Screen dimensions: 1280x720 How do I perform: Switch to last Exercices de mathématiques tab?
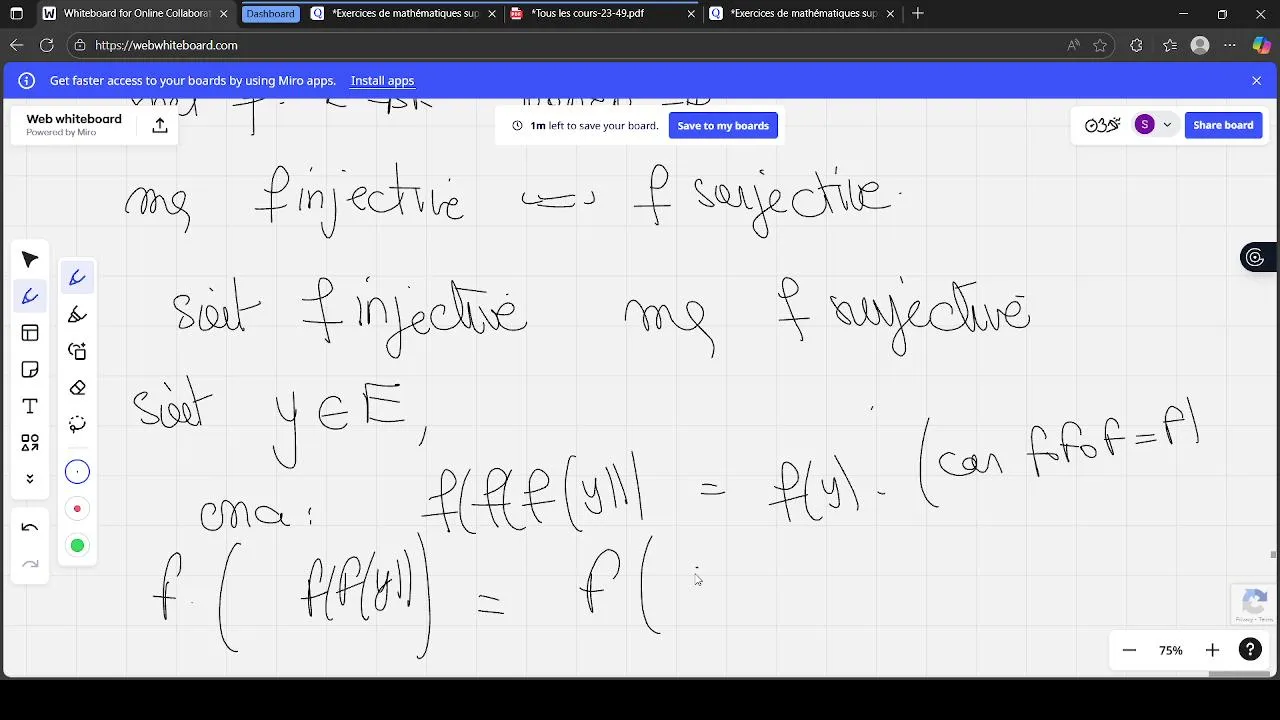[804, 14]
